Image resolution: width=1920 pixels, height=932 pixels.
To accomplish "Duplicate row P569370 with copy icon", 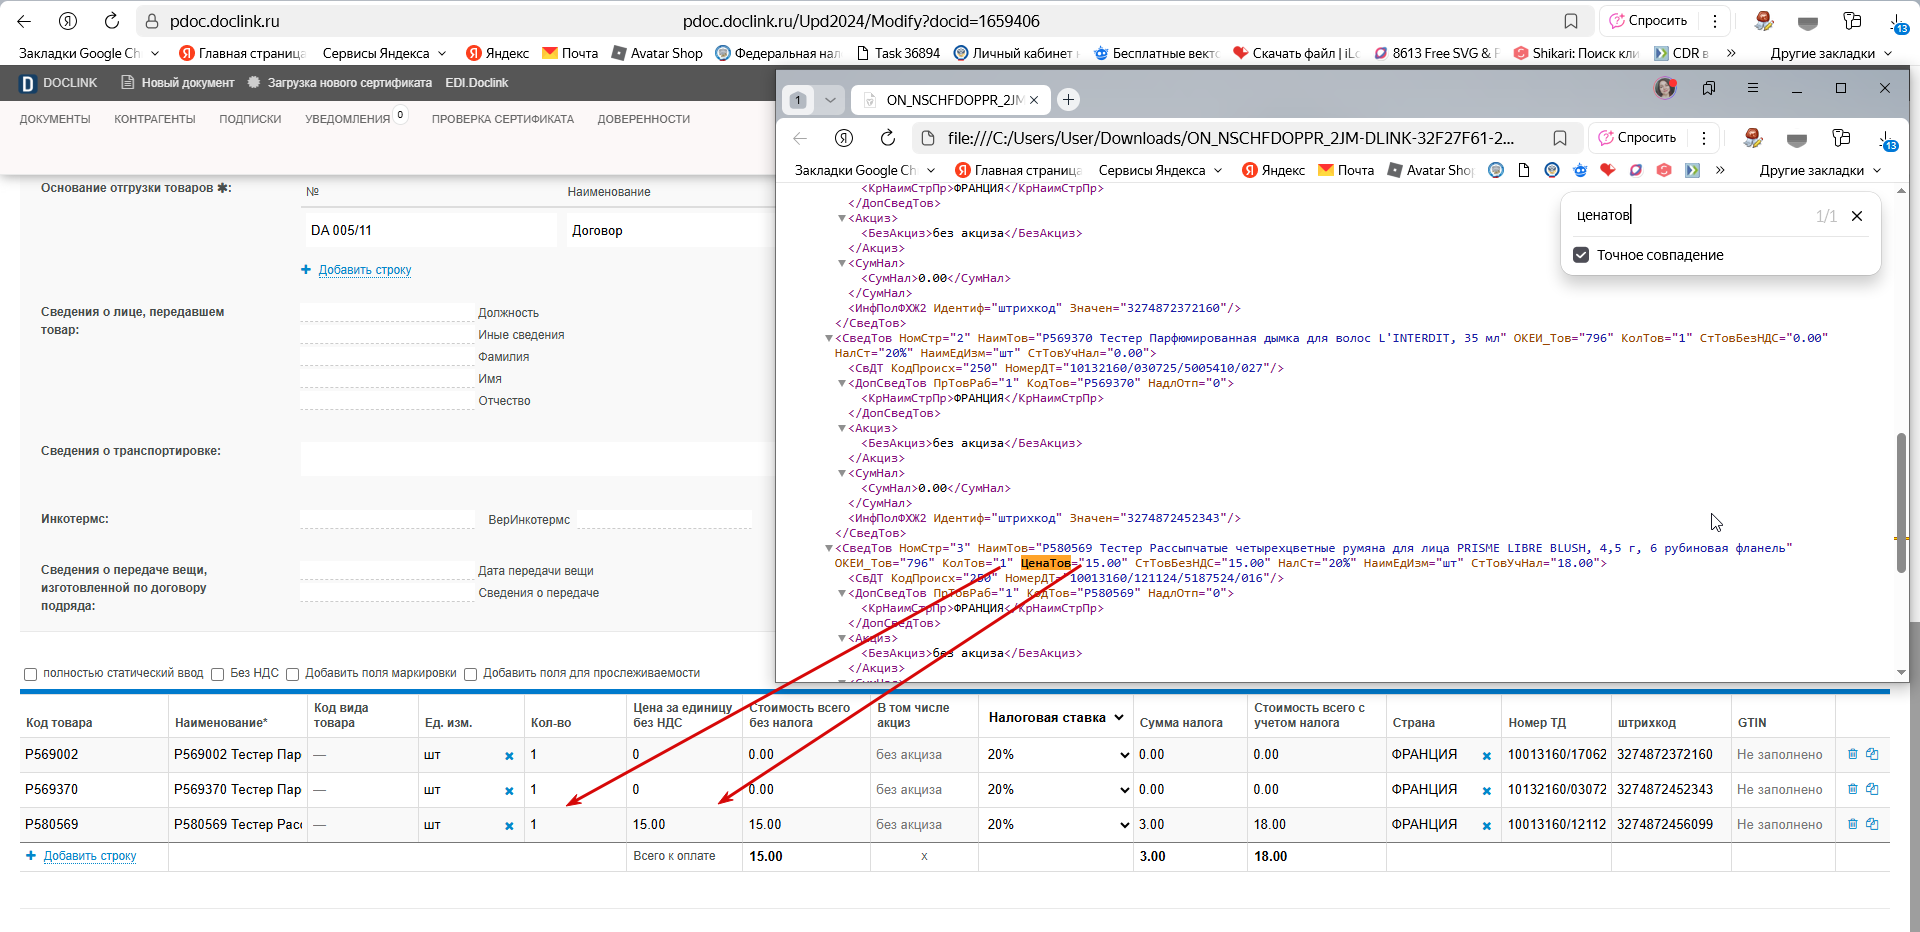I will (x=1872, y=789).
